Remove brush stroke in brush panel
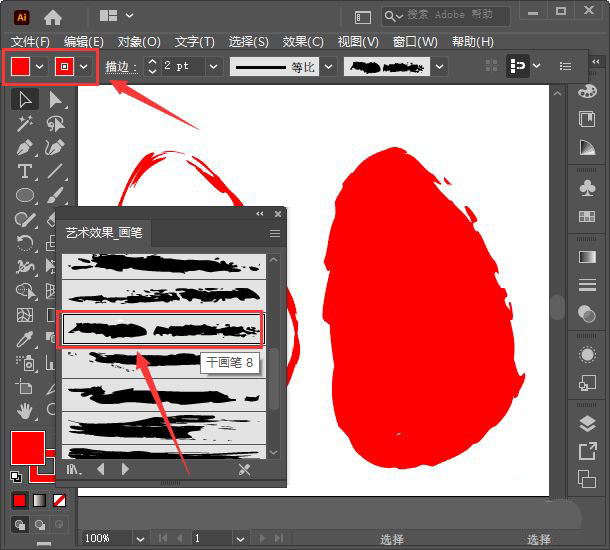Viewport: 610px width, 550px height. click(x=245, y=469)
